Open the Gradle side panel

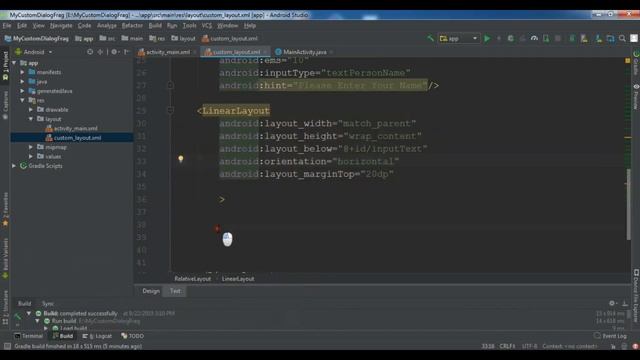coord(636,63)
